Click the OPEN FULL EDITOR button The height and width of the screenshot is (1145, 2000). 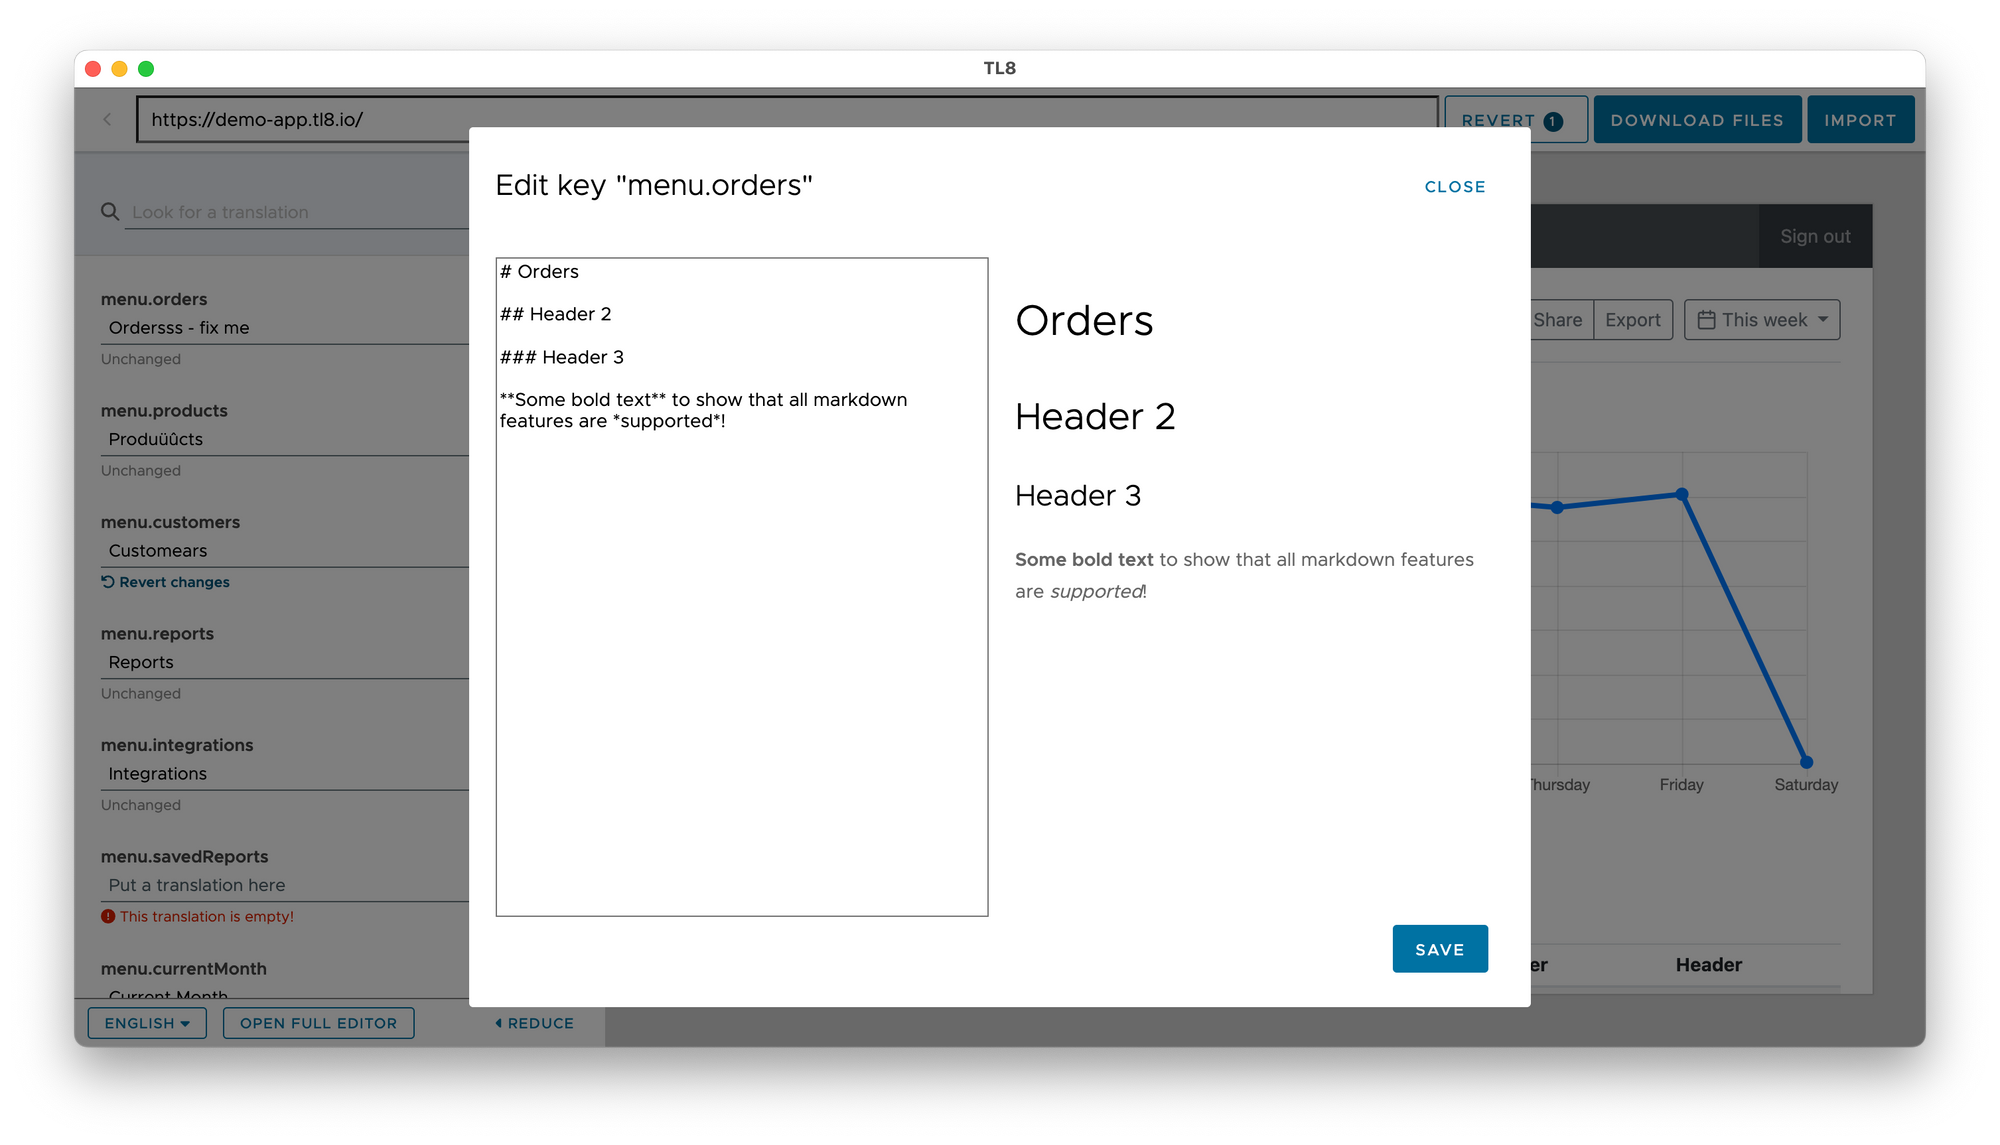point(319,1023)
